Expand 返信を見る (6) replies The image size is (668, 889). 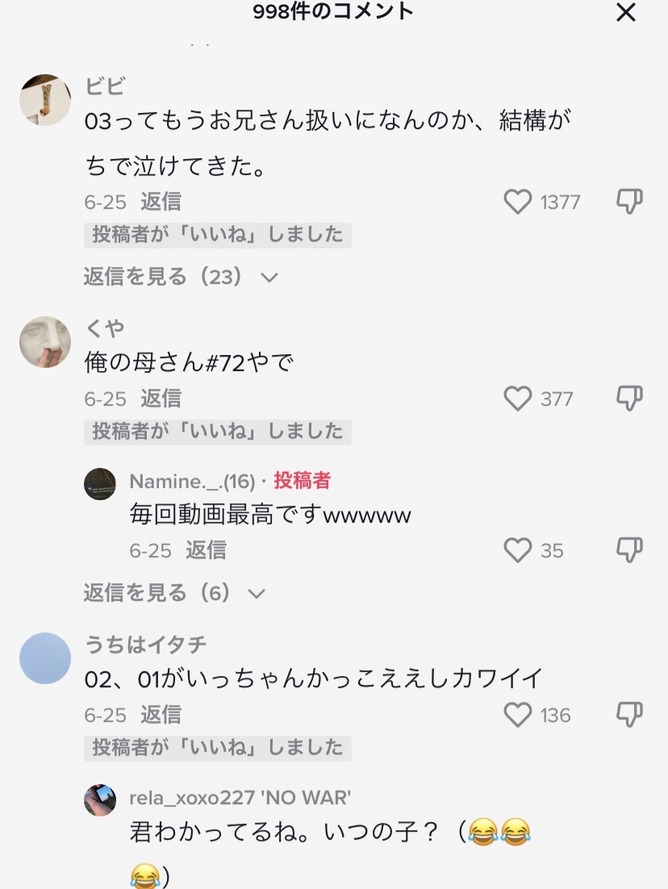coord(175,593)
